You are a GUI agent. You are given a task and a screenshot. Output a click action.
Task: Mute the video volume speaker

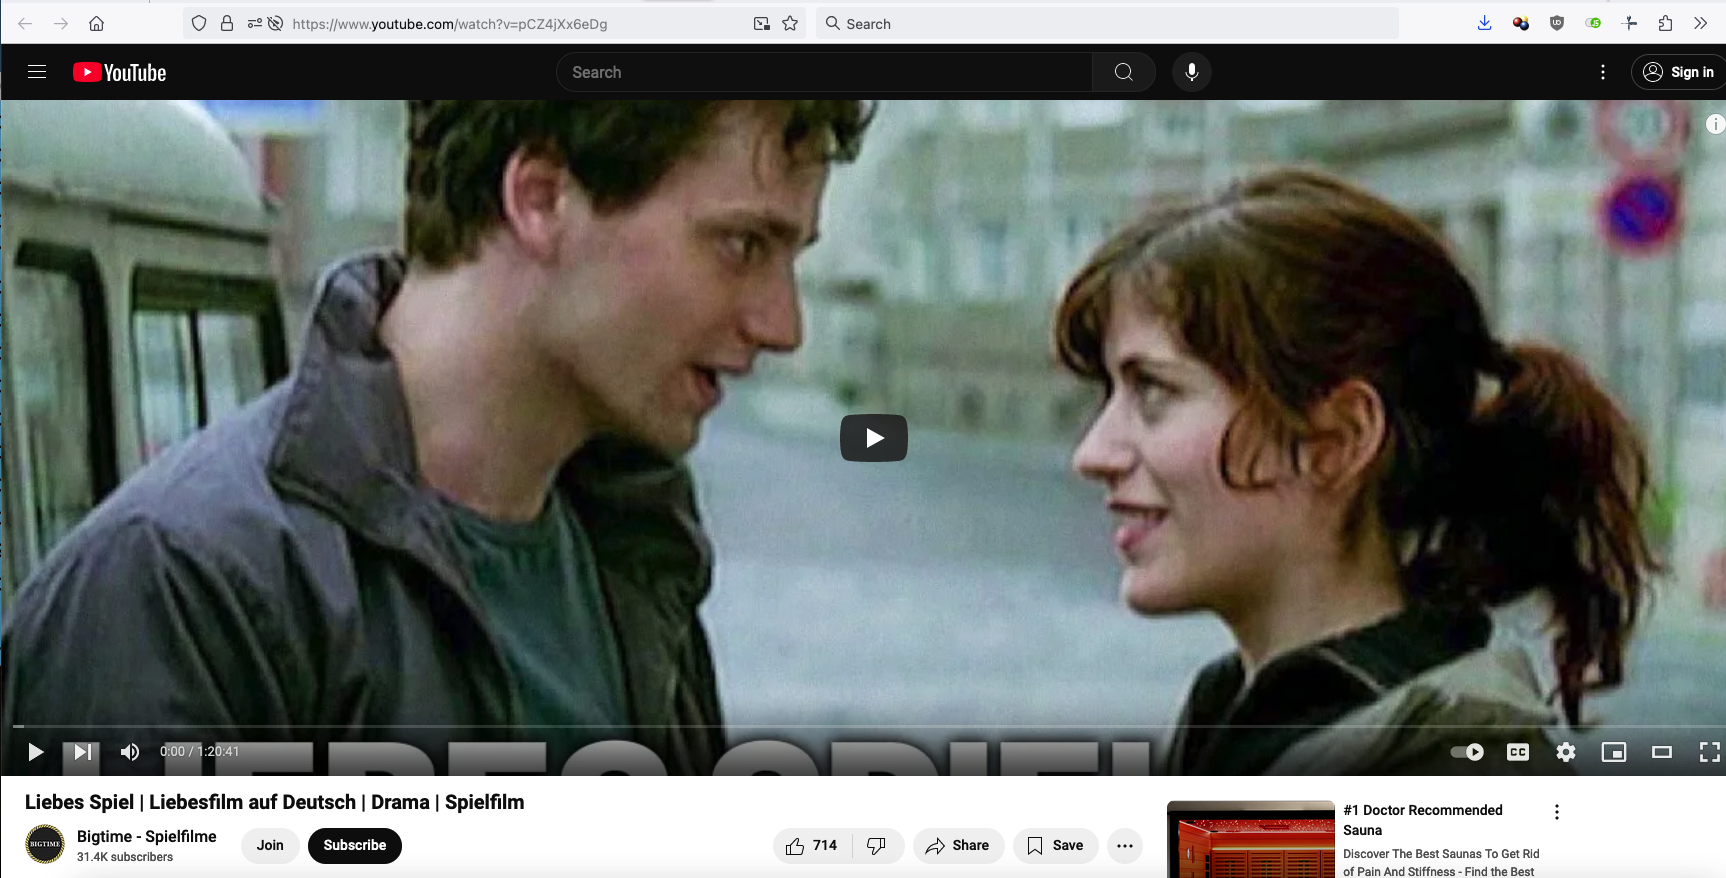[130, 752]
